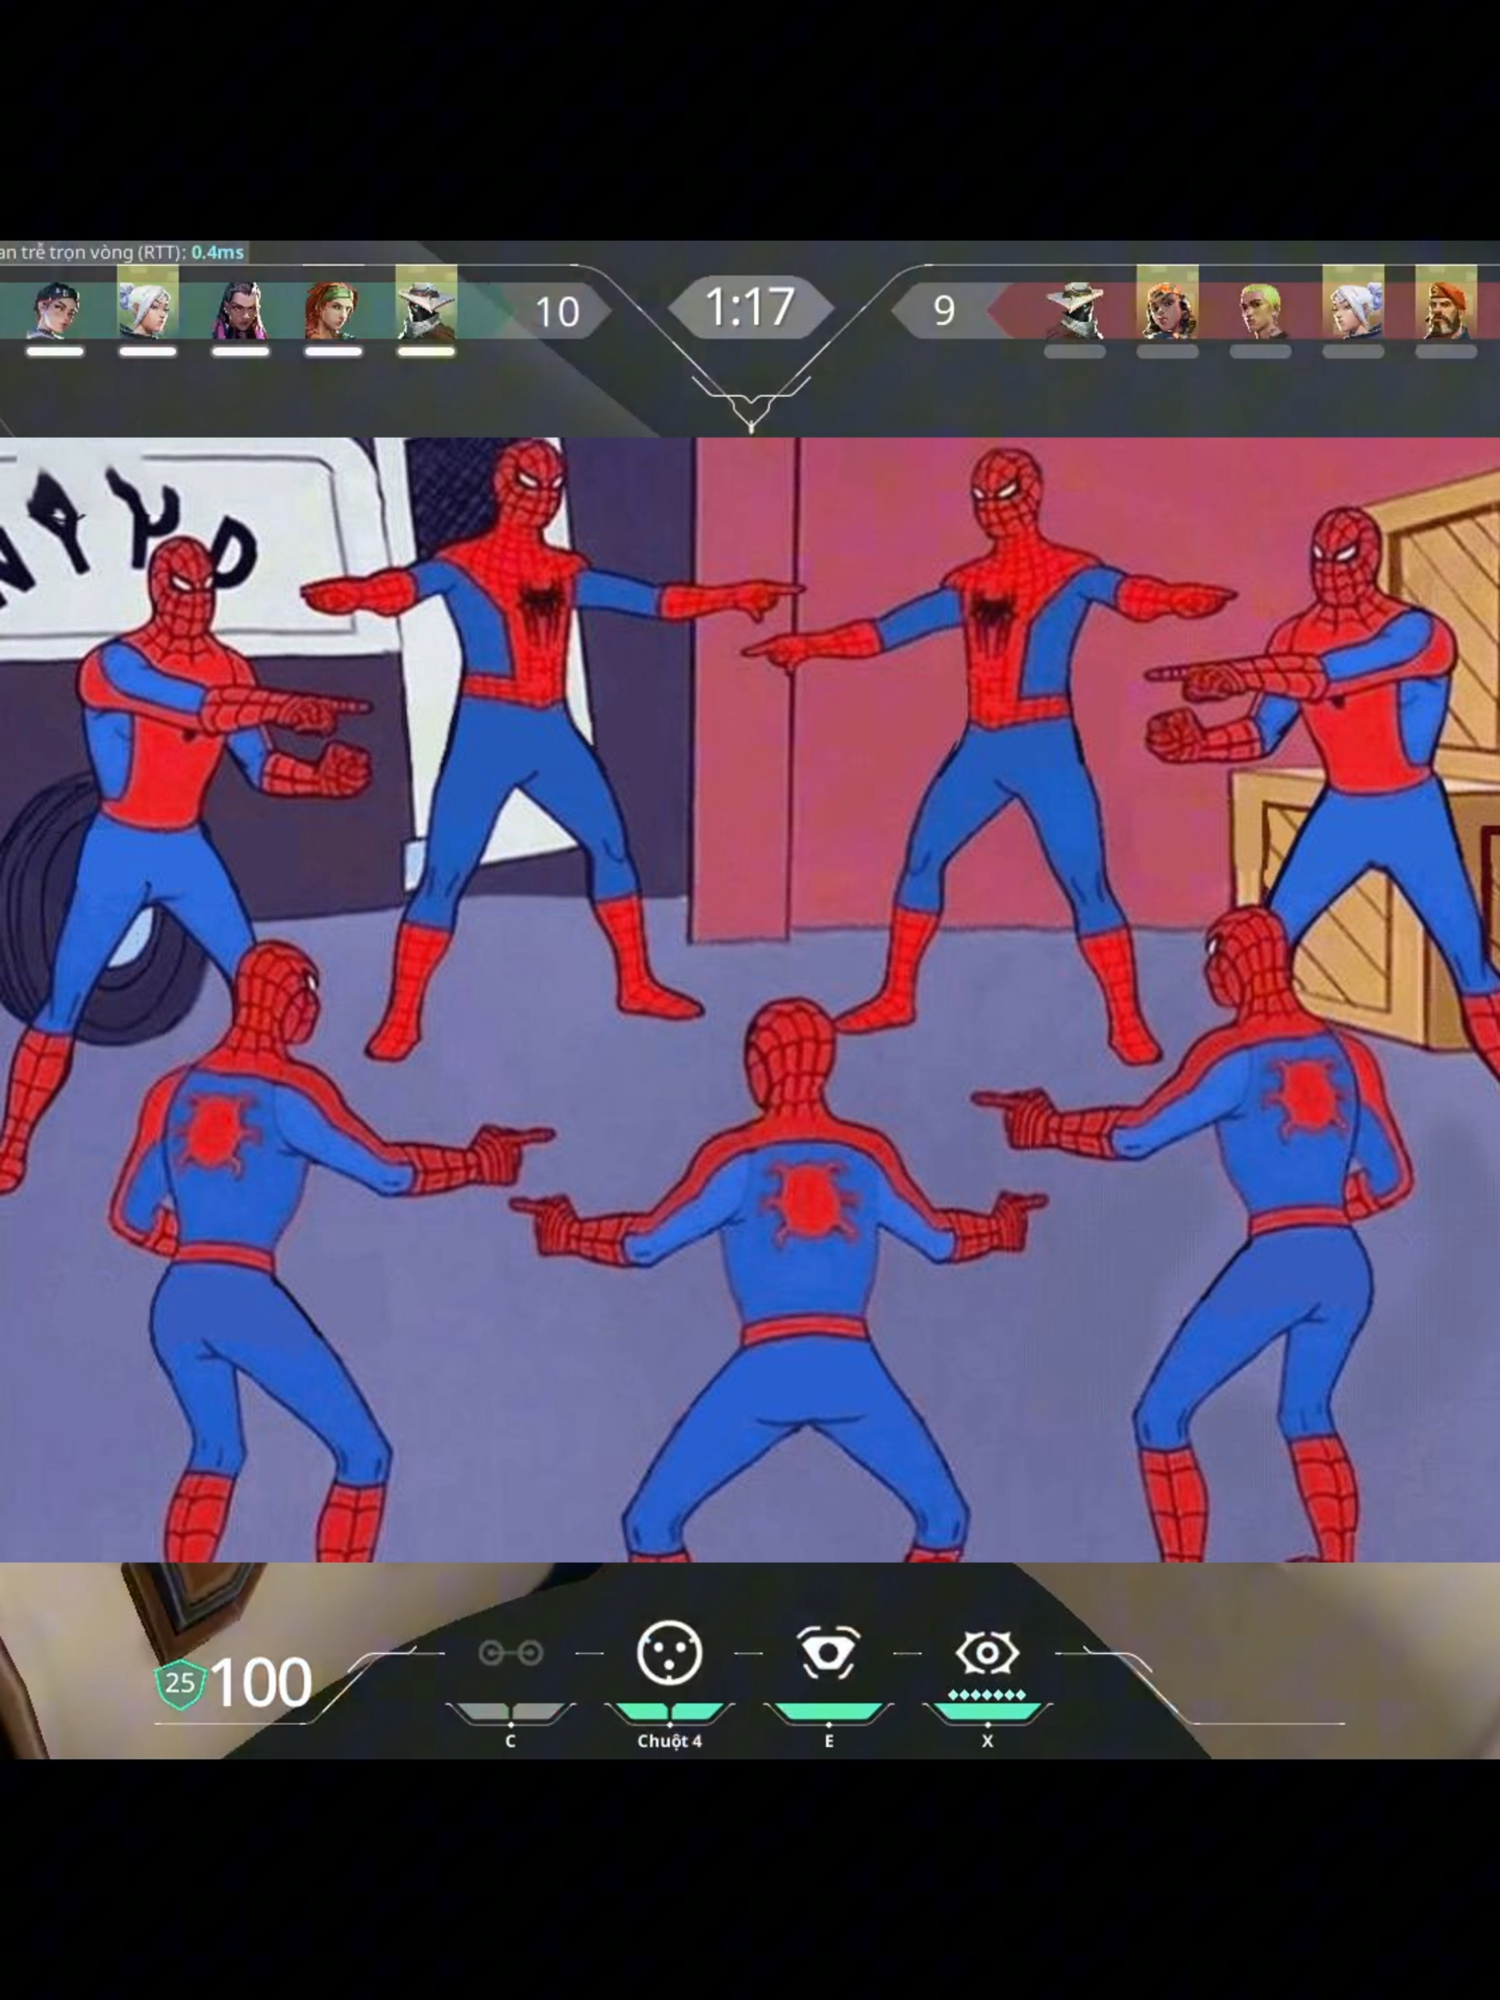Click the Neural Theft ultimate eye icon

987,1653
